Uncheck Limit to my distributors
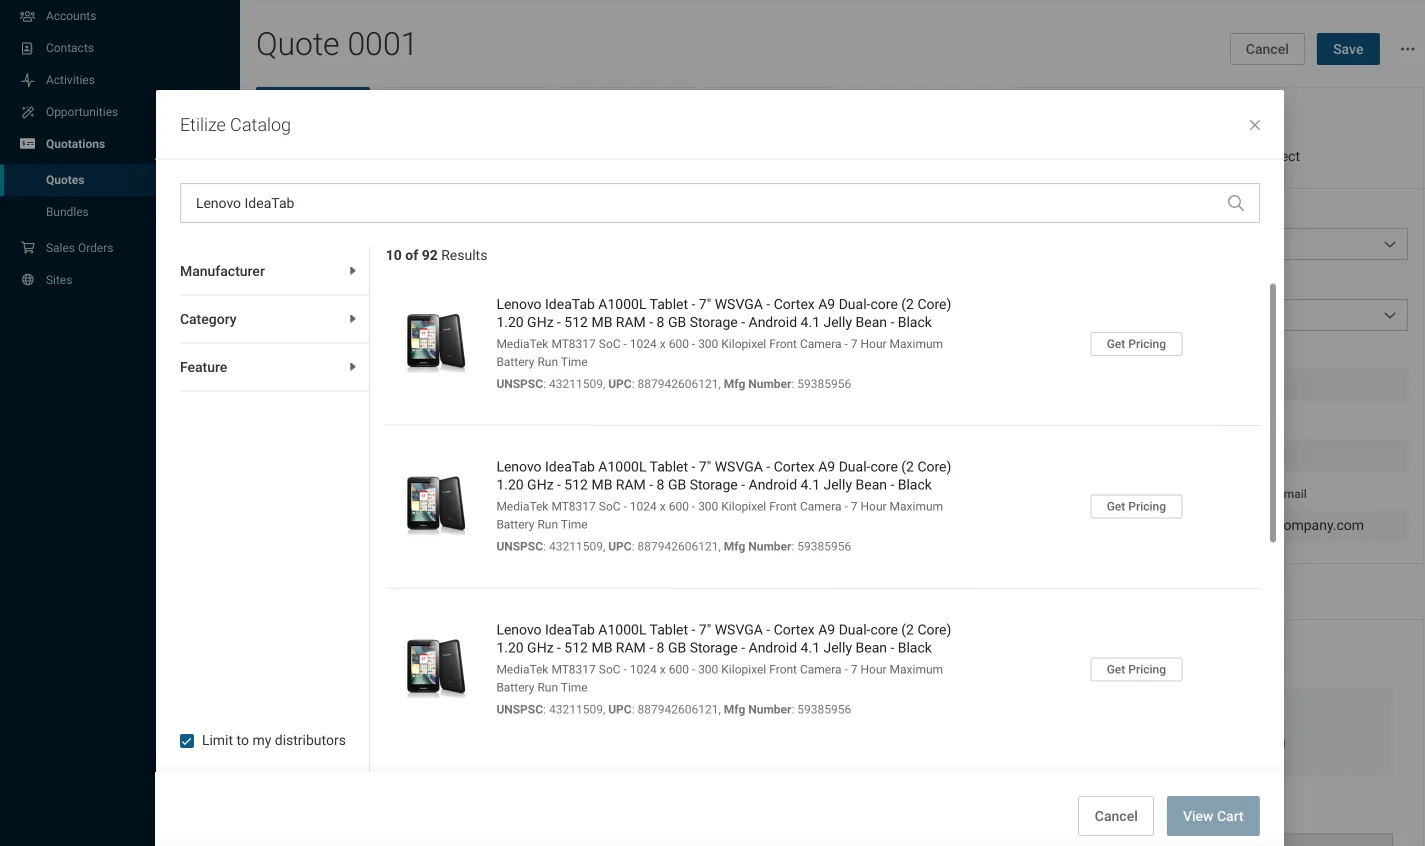Viewport: 1425px width, 846px height. [187, 741]
